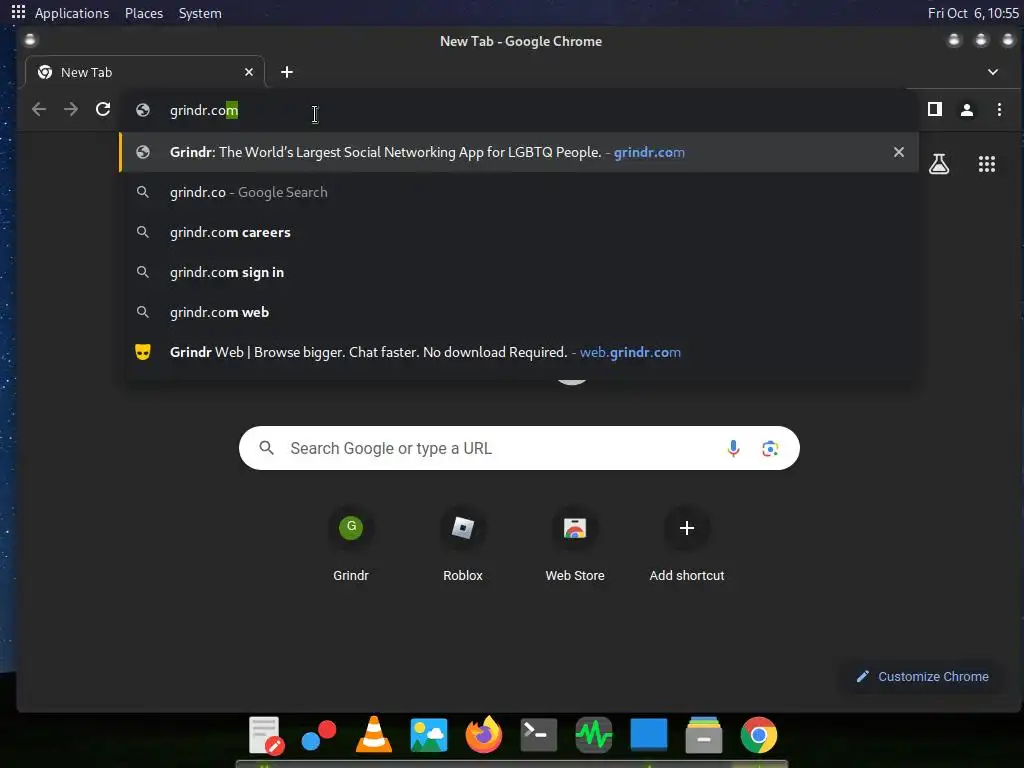Open a new tab with plus button
Image resolution: width=1024 pixels, height=768 pixels.
coord(287,72)
